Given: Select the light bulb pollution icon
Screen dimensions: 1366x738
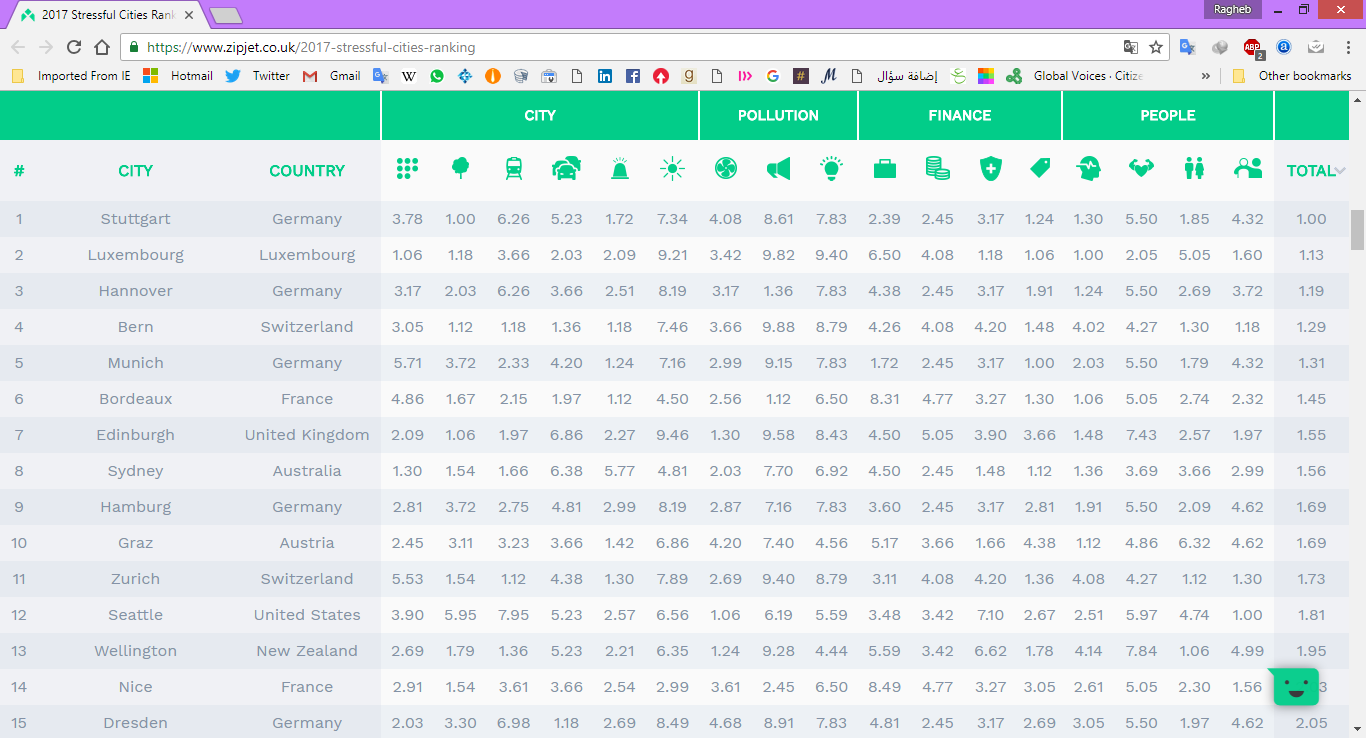Looking at the screenshot, I should pos(831,170).
